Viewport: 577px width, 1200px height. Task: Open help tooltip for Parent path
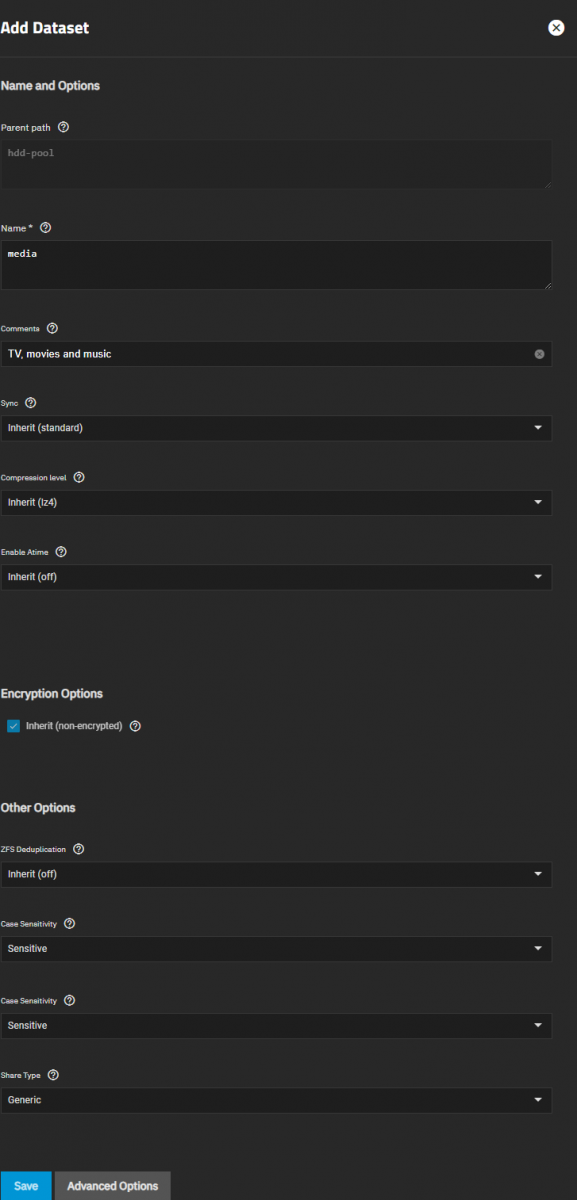(x=64, y=127)
